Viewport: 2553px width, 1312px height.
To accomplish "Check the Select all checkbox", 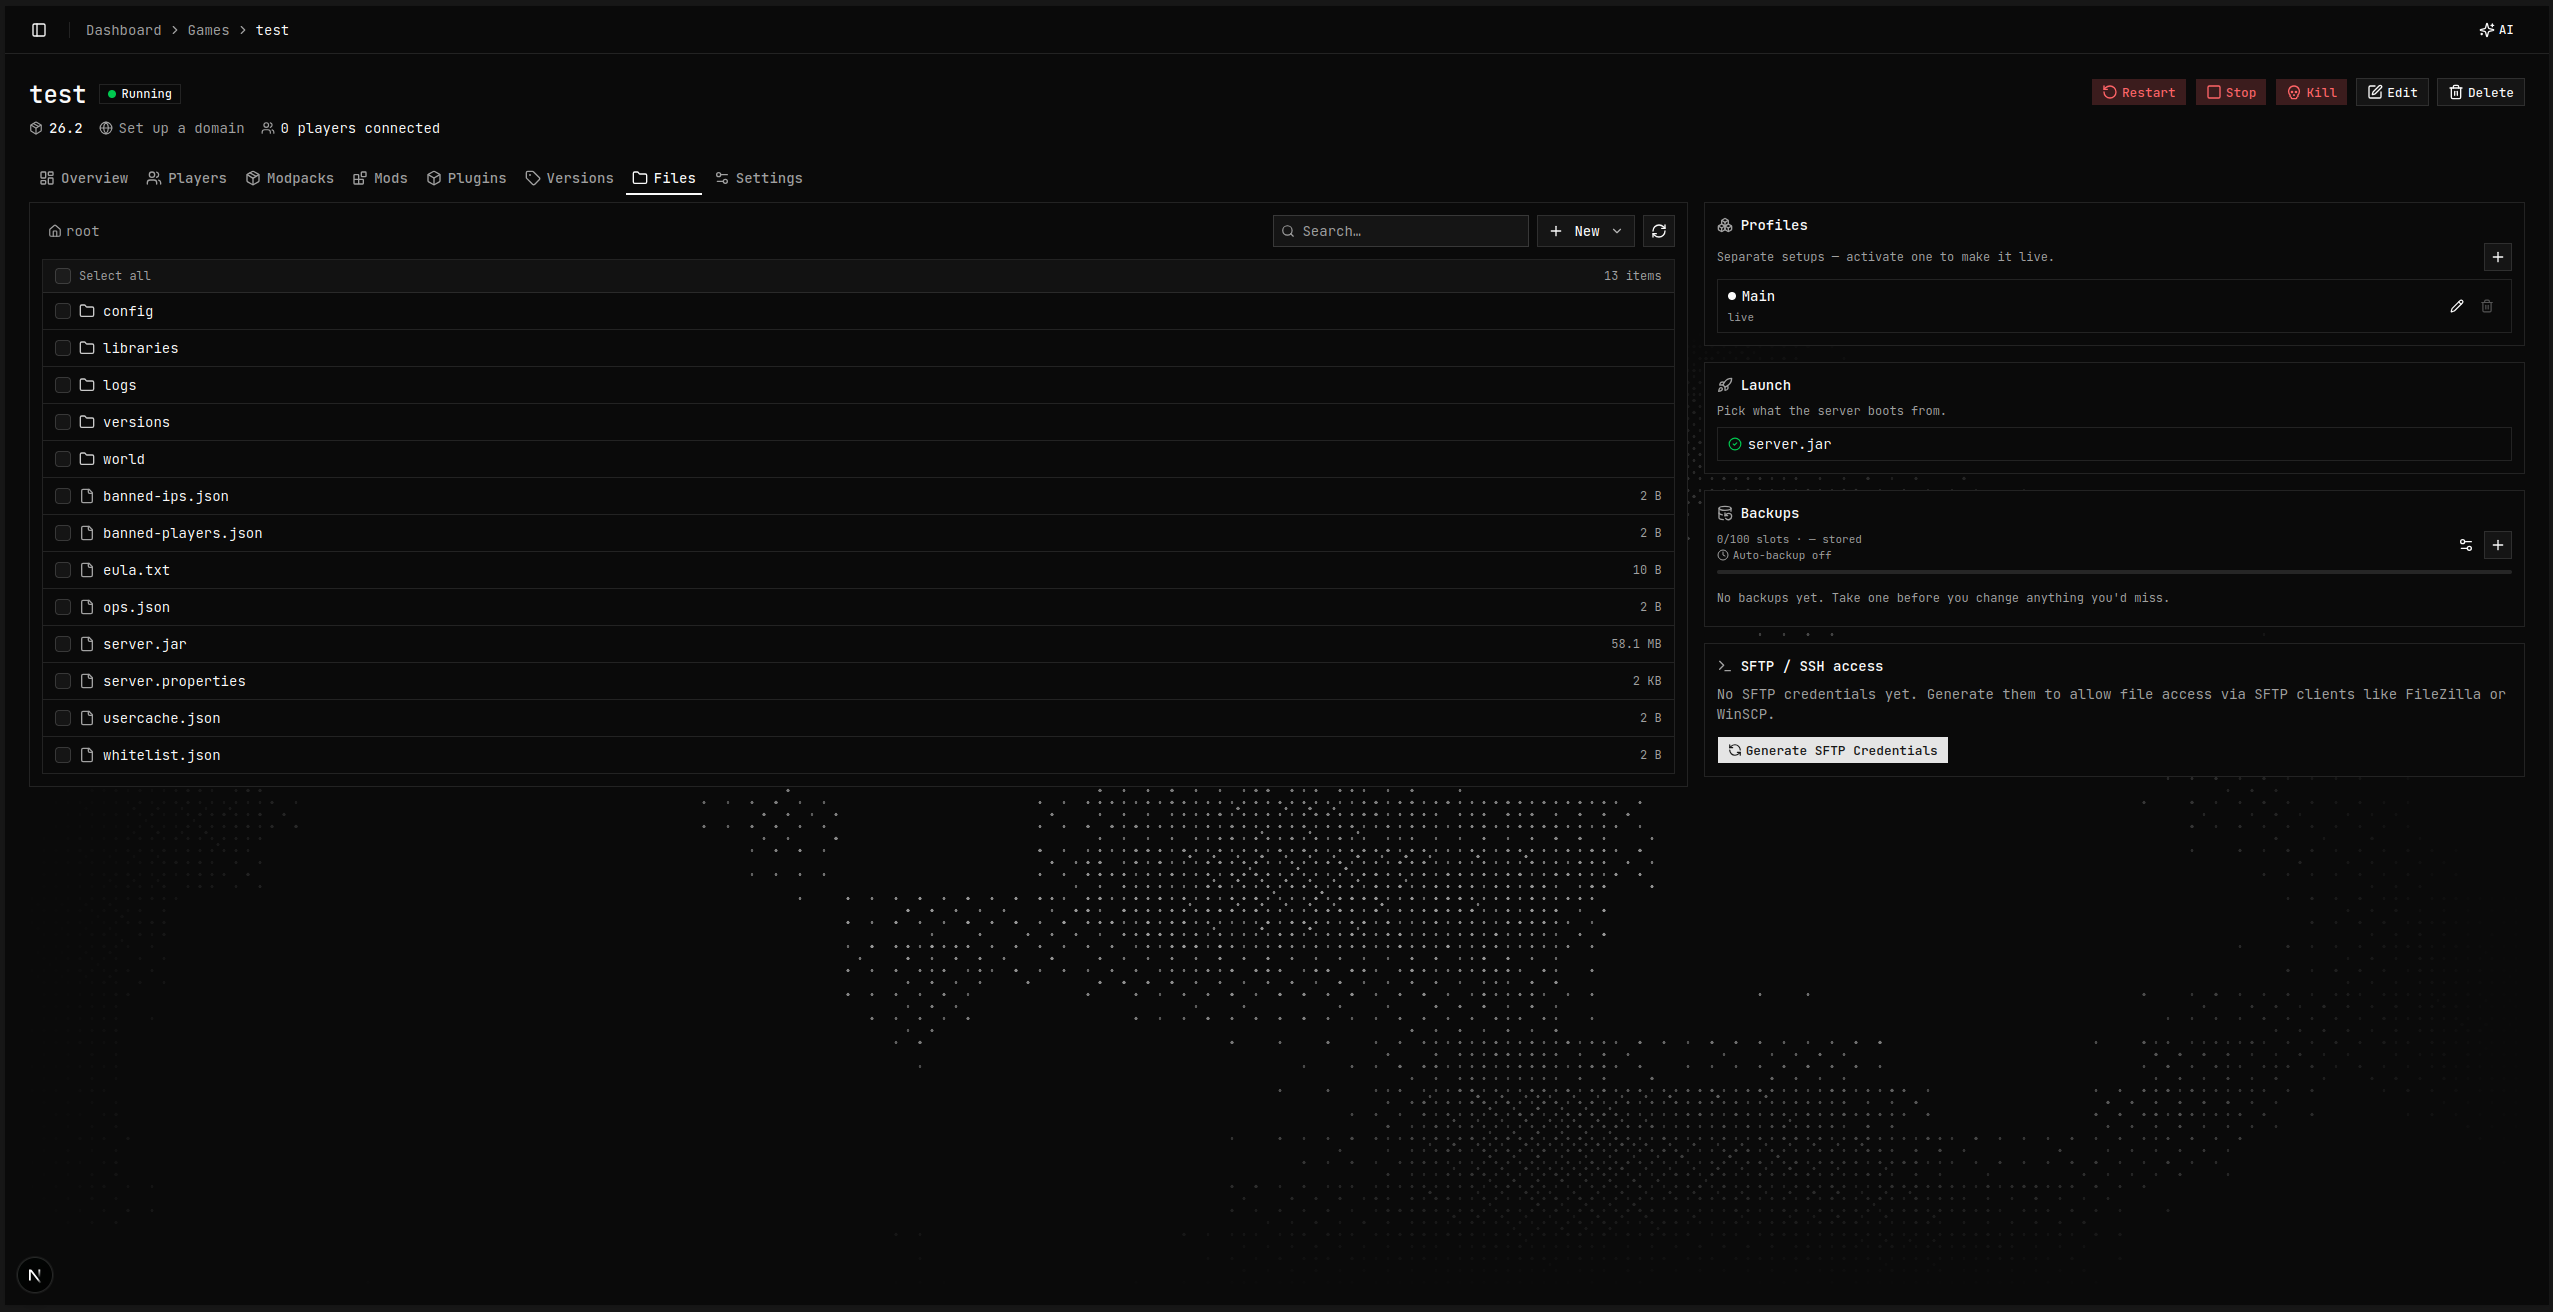I will pos(63,276).
